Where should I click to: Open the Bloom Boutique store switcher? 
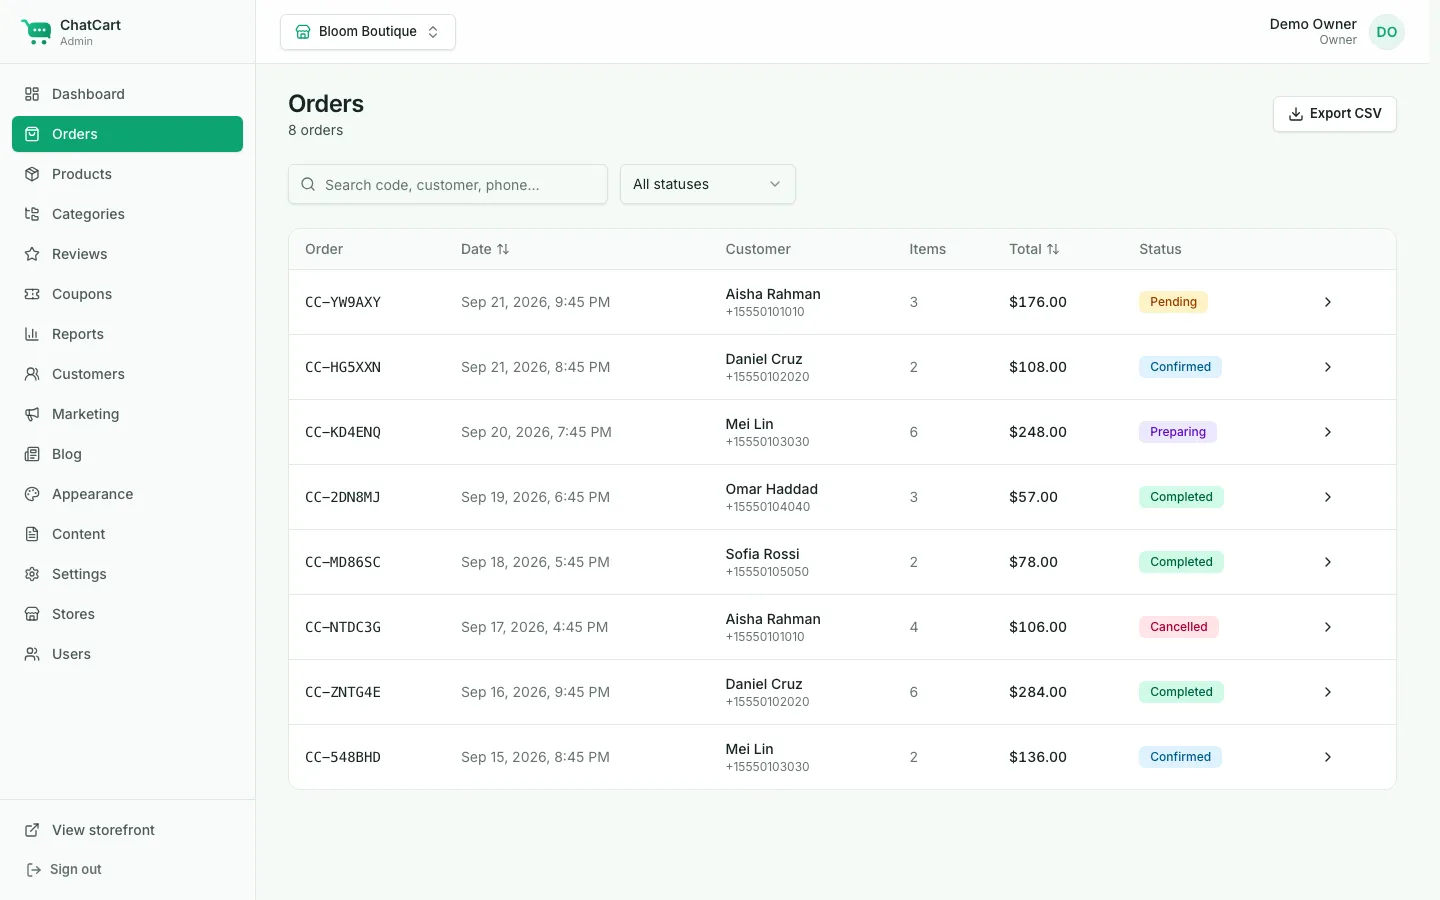(x=368, y=32)
